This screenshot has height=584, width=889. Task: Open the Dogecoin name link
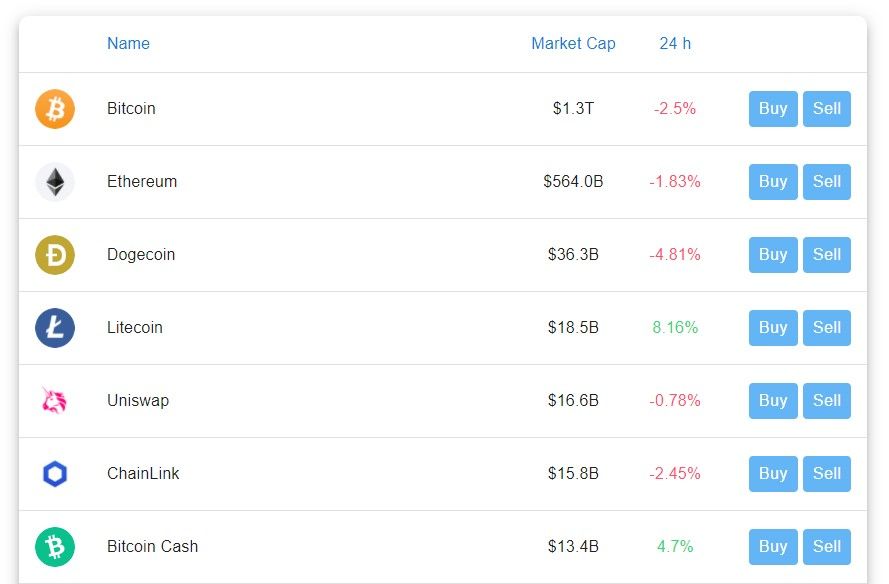pyautogui.click(x=141, y=255)
